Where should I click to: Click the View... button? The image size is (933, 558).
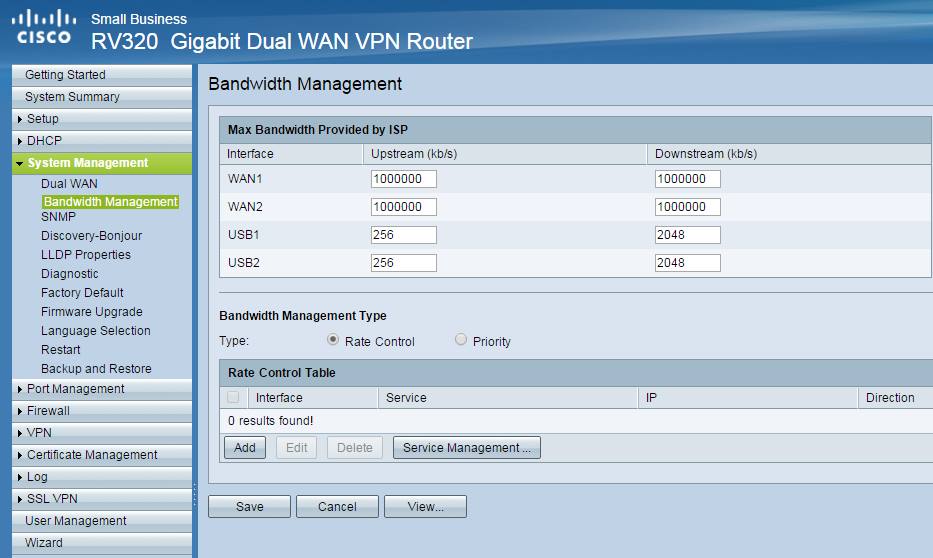click(425, 507)
